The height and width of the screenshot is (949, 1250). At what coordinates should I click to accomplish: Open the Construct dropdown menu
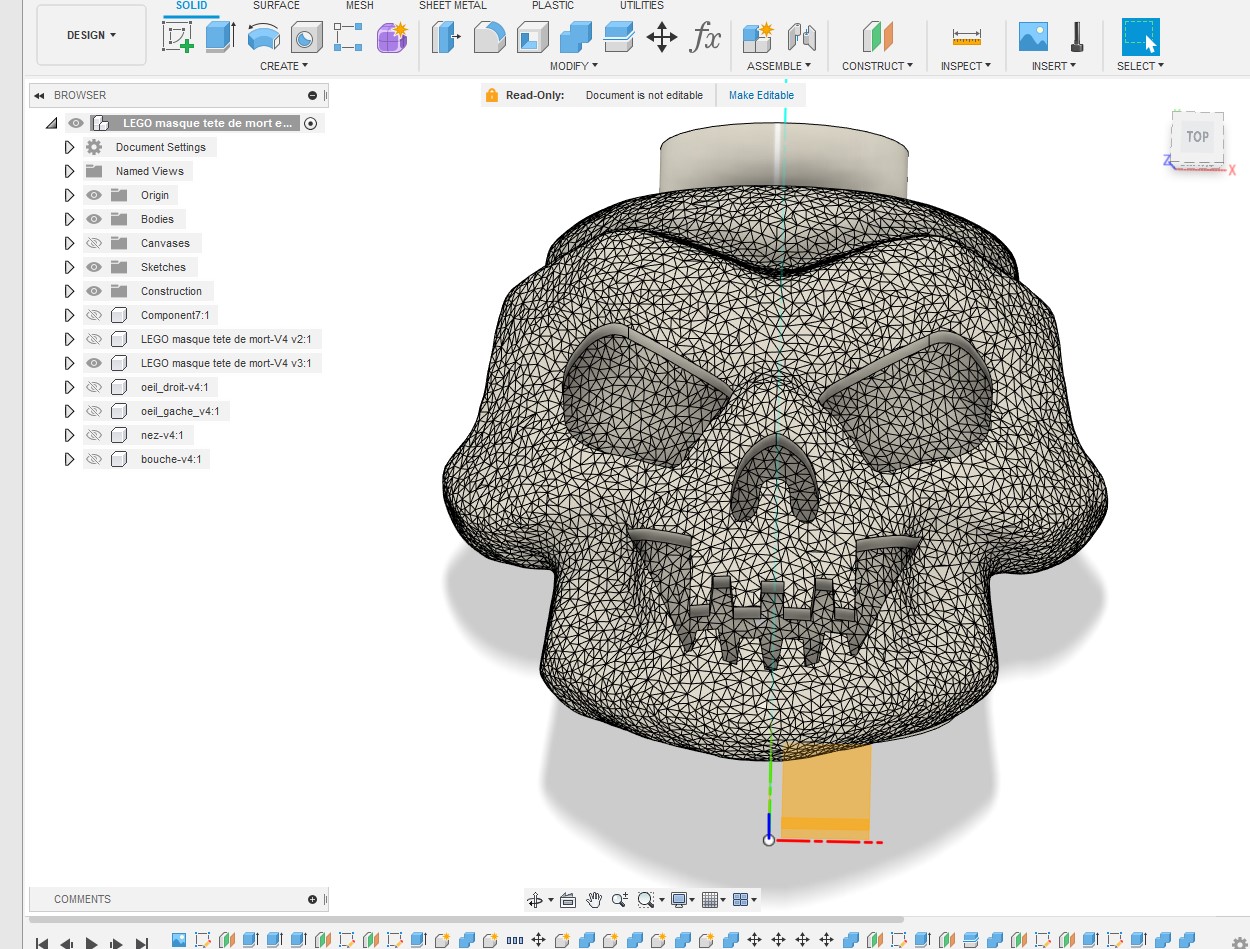pyautogui.click(x=877, y=66)
